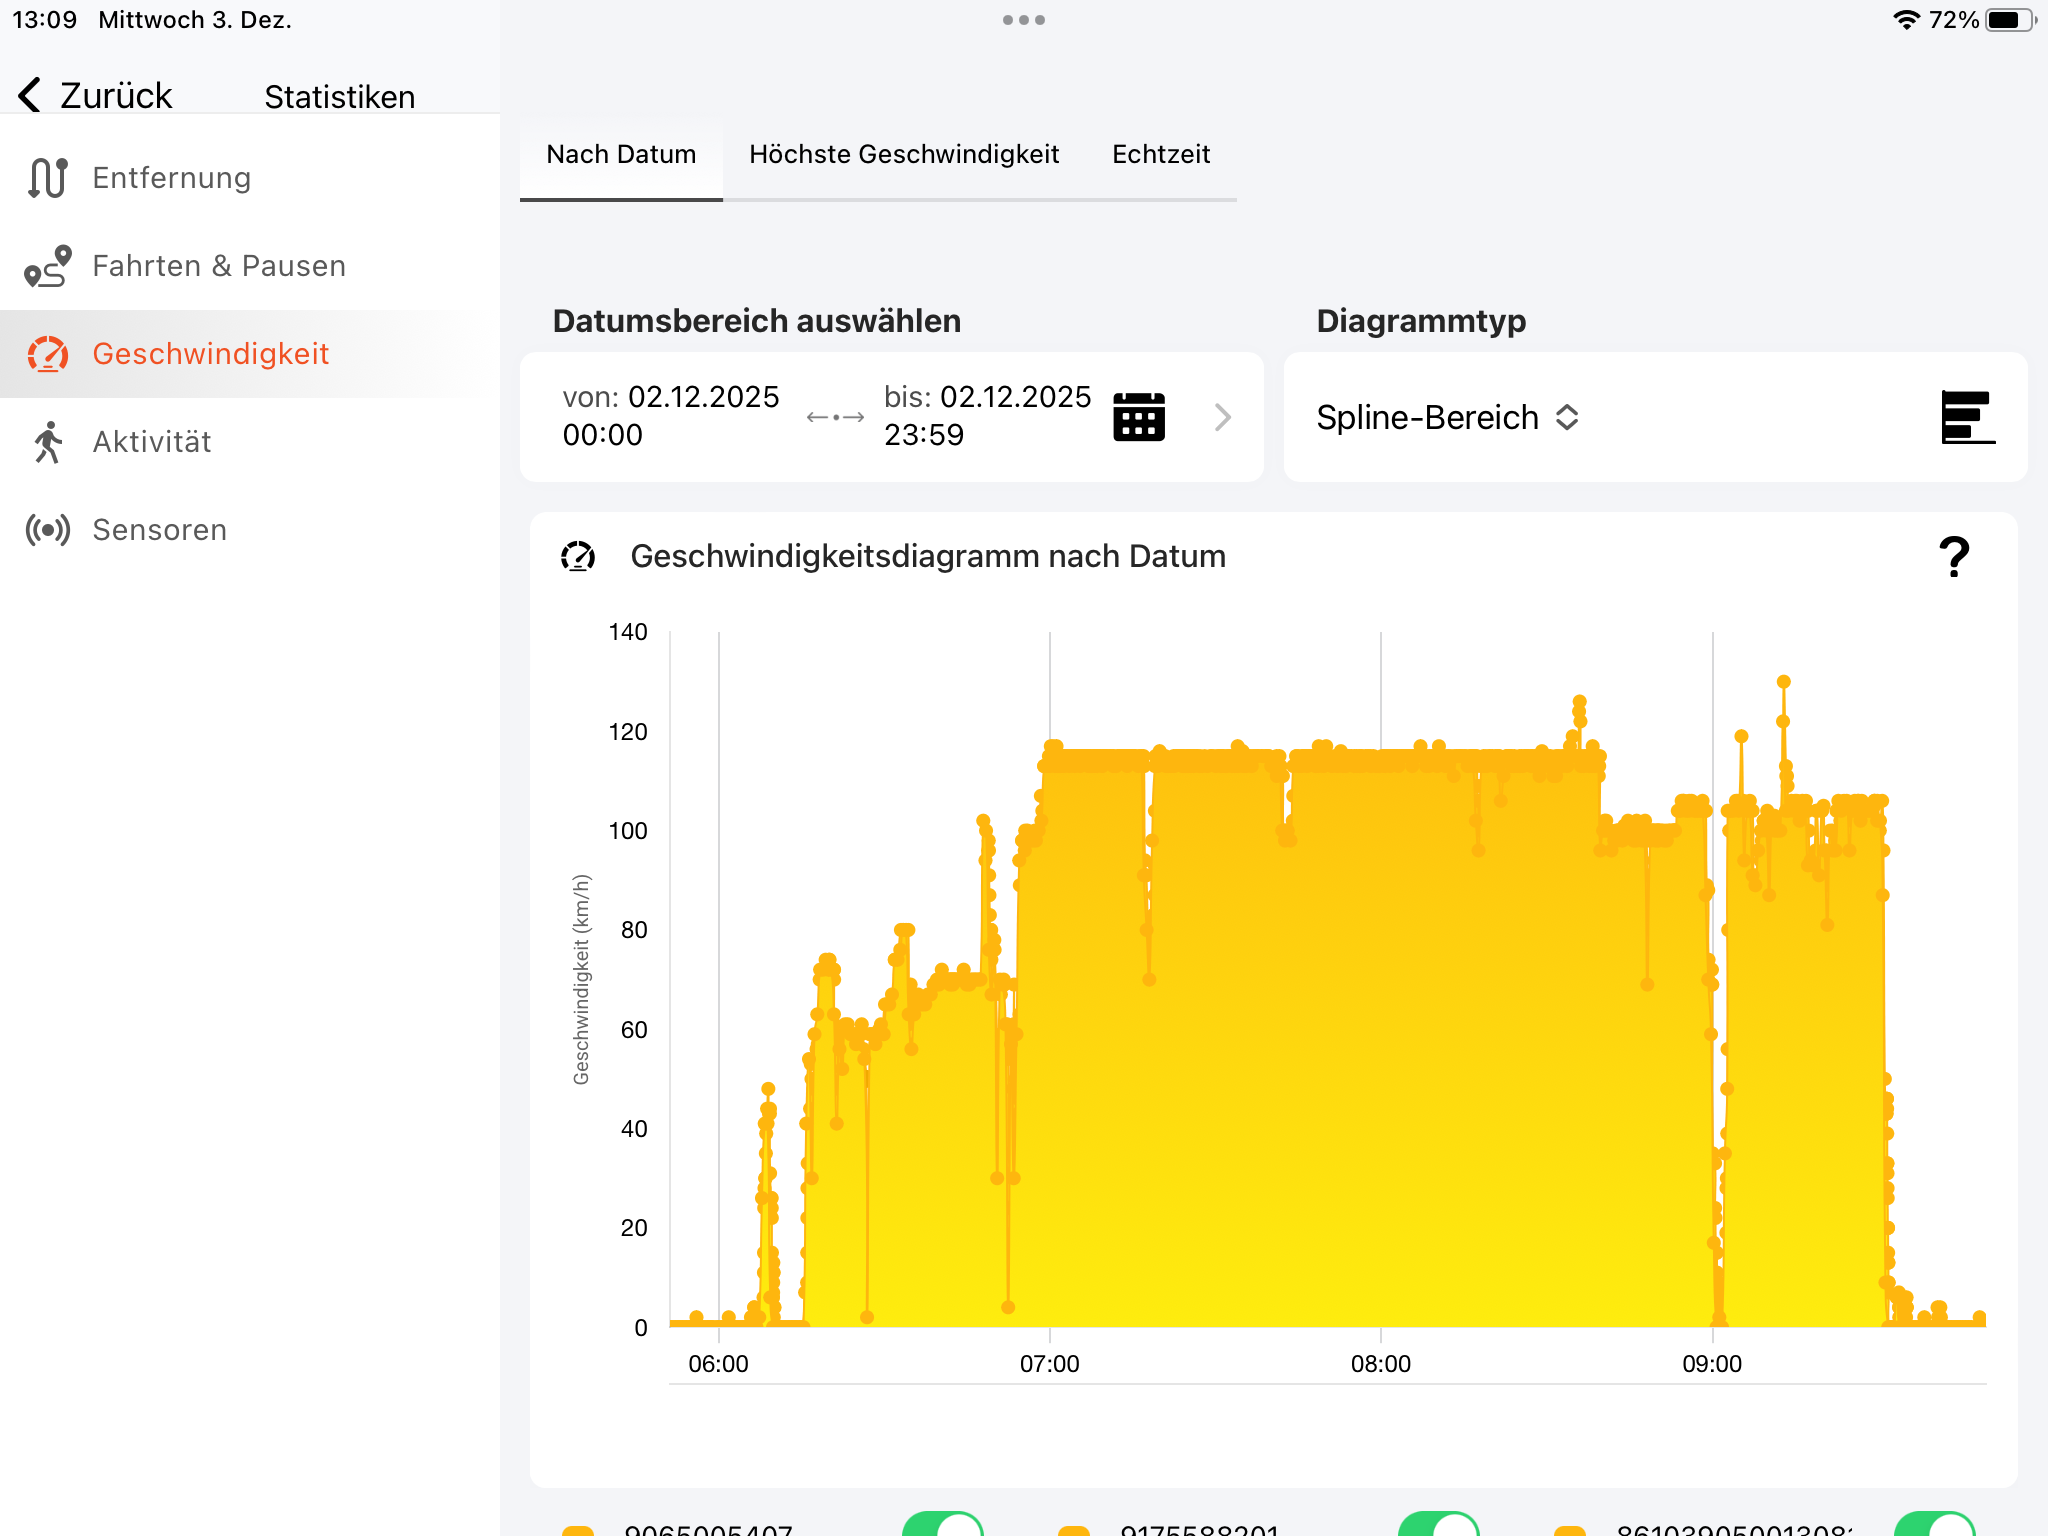Expand date range with right chevron
The image size is (2048, 1536).
coord(1222,417)
